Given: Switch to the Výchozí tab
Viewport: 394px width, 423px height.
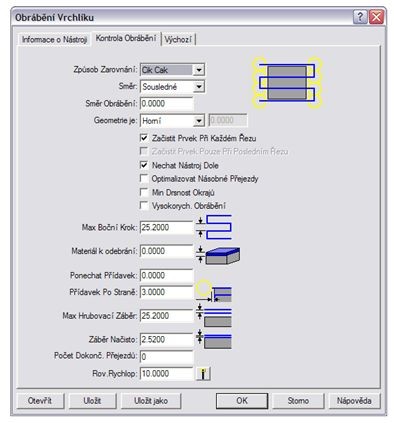Looking at the screenshot, I should point(178,39).
